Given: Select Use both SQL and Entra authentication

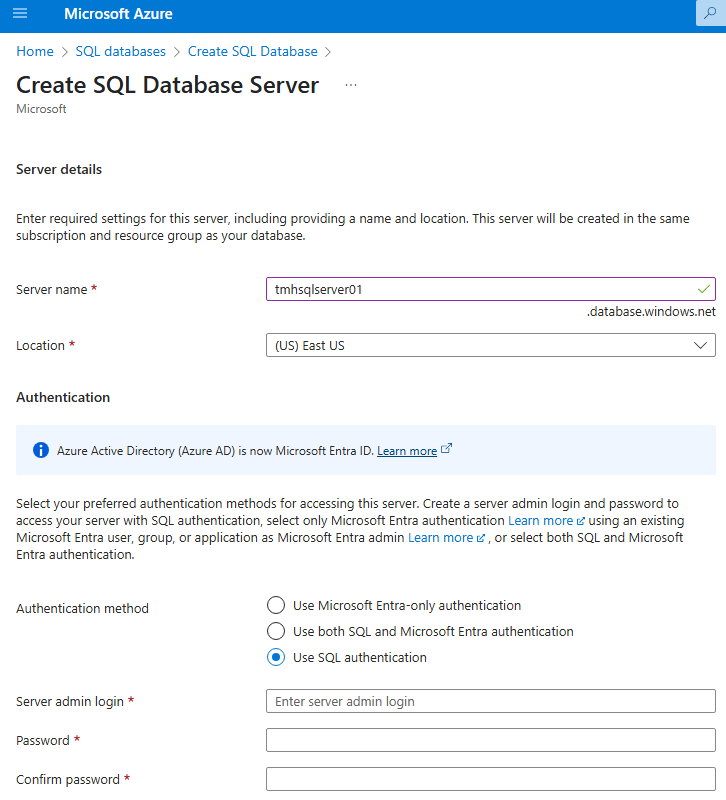Looking at the screenshot, I should [x=276, y=631].
